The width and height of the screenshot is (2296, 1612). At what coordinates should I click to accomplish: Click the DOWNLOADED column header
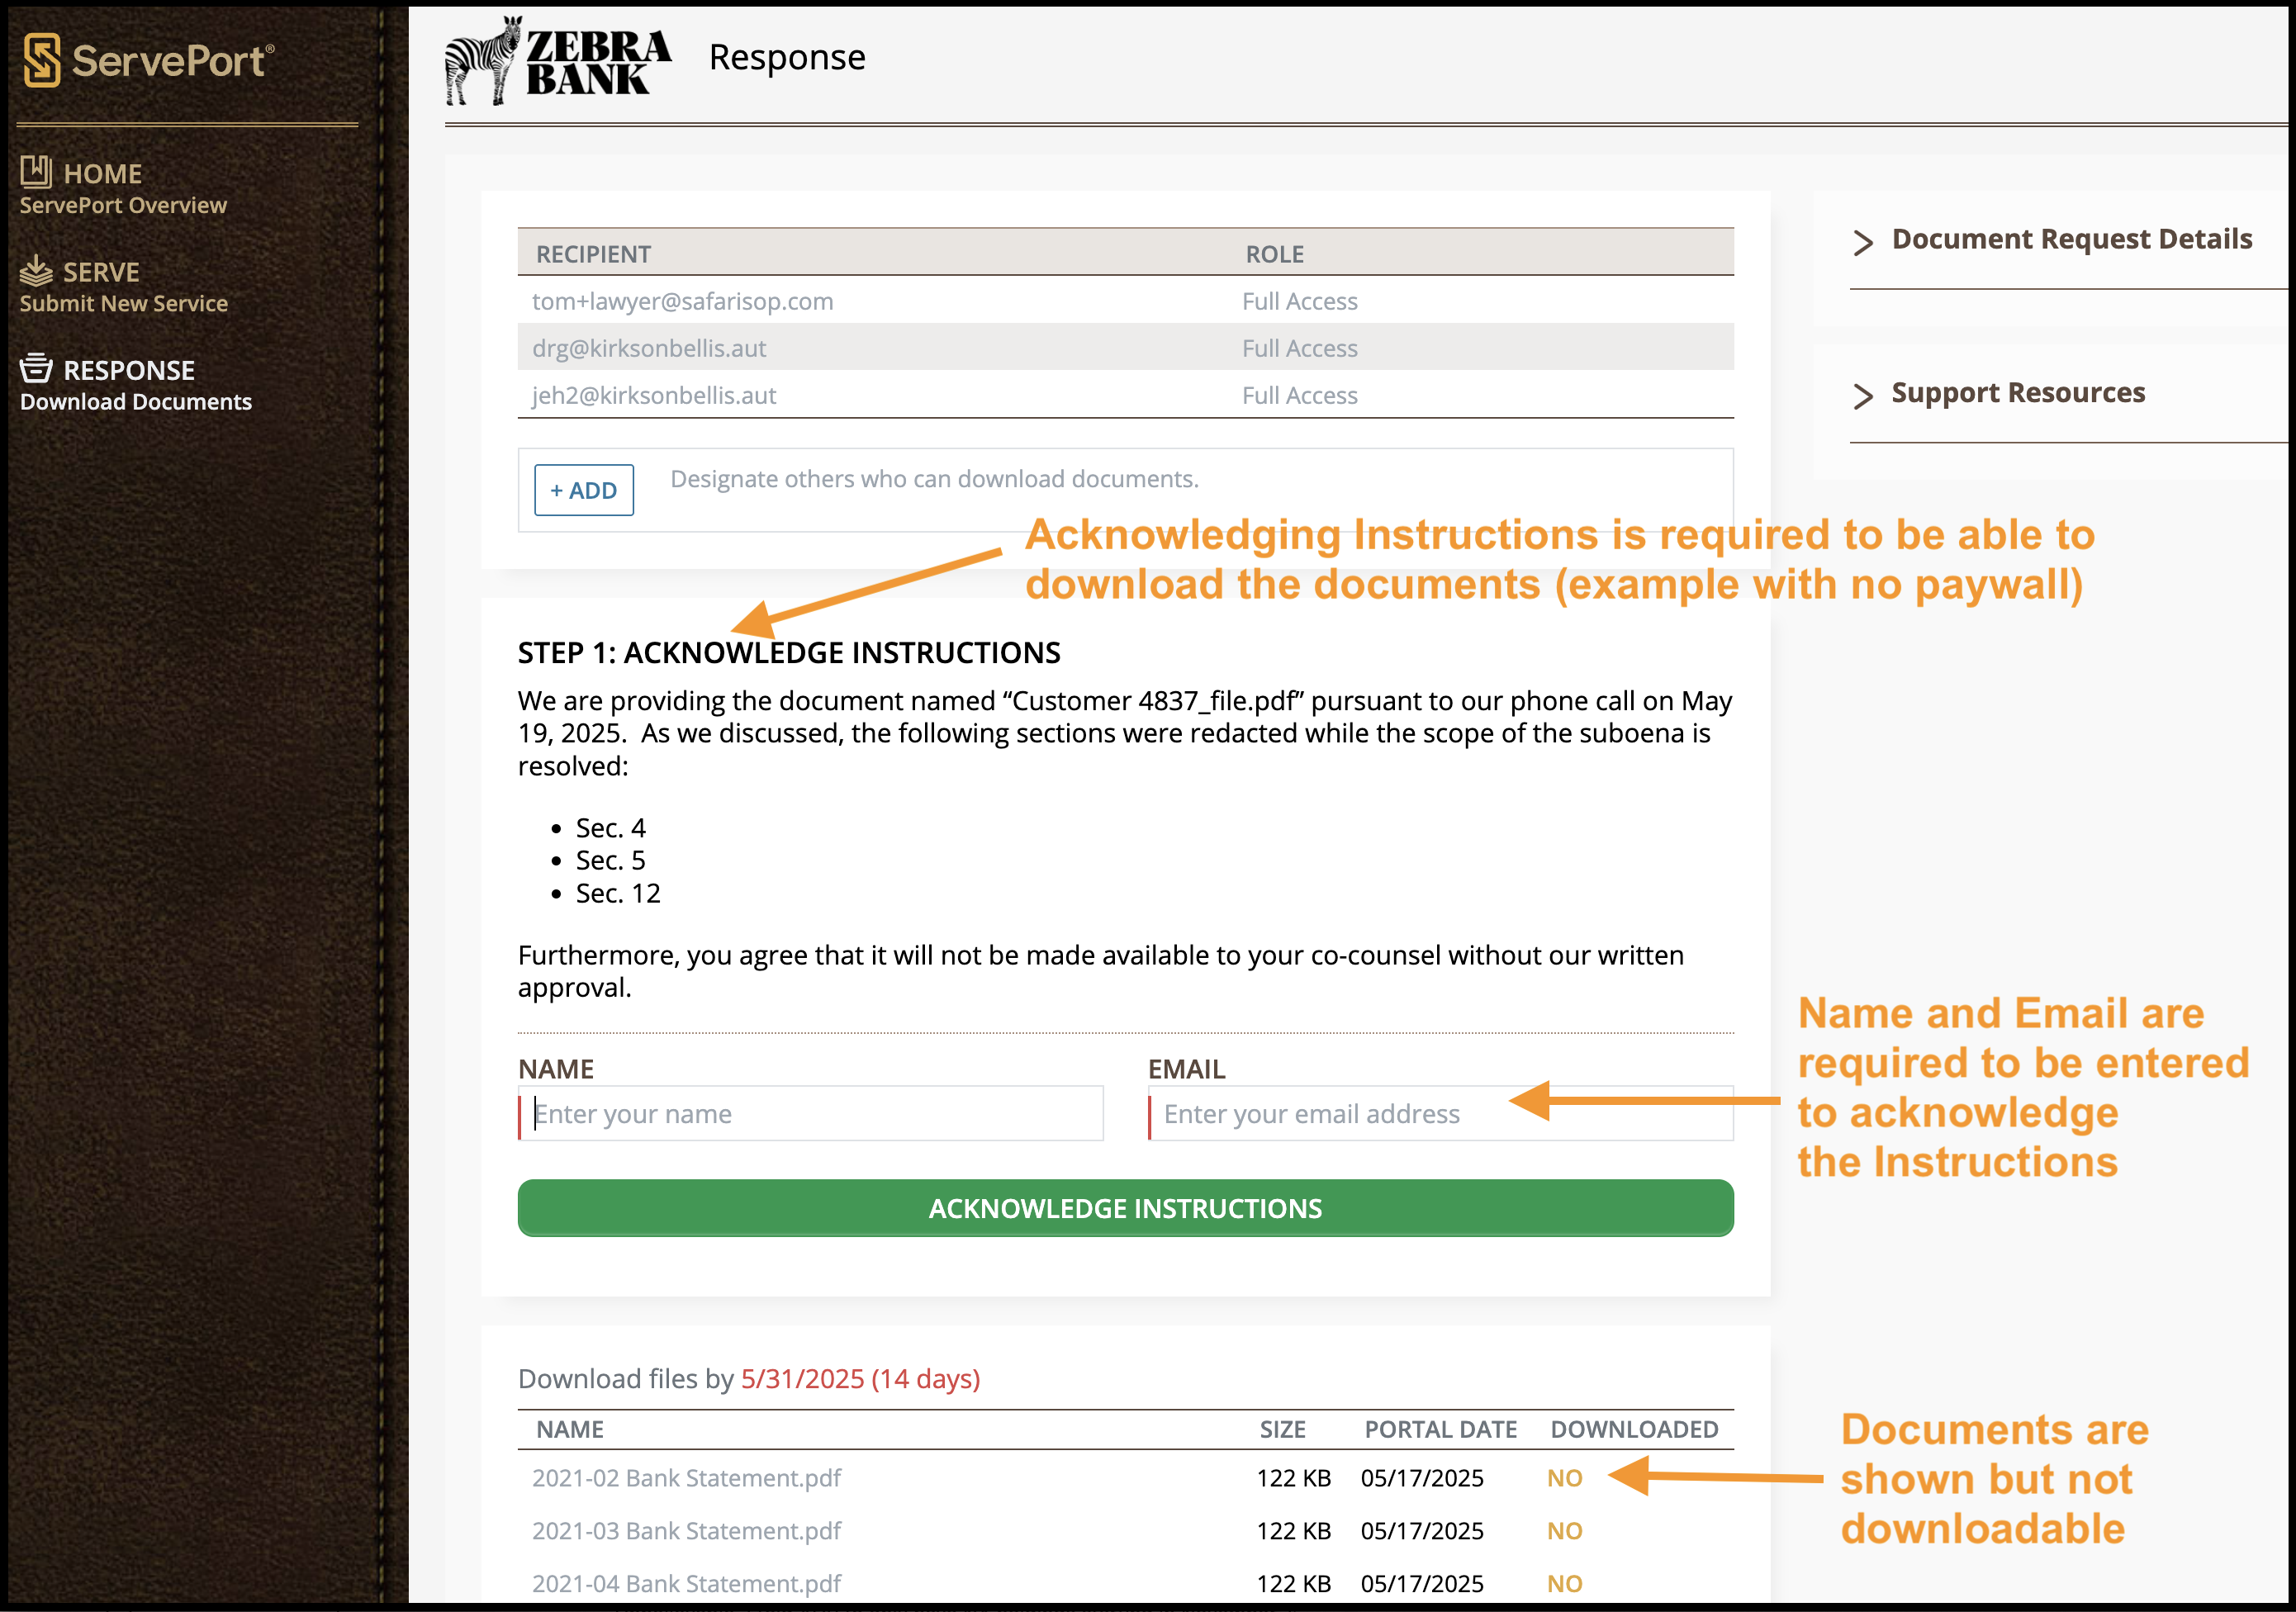(1634, 1429)
